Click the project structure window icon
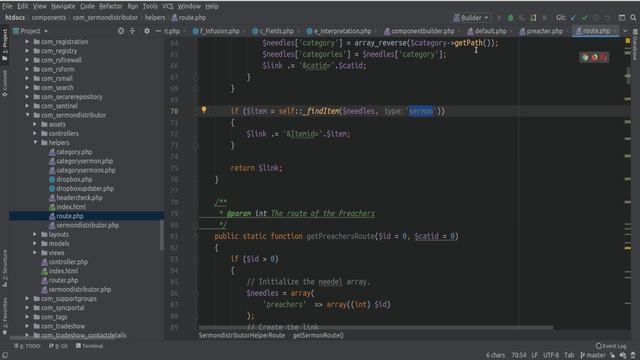This screenshot has width=640, height=360. pyautogui.click(x=622, y=18)
